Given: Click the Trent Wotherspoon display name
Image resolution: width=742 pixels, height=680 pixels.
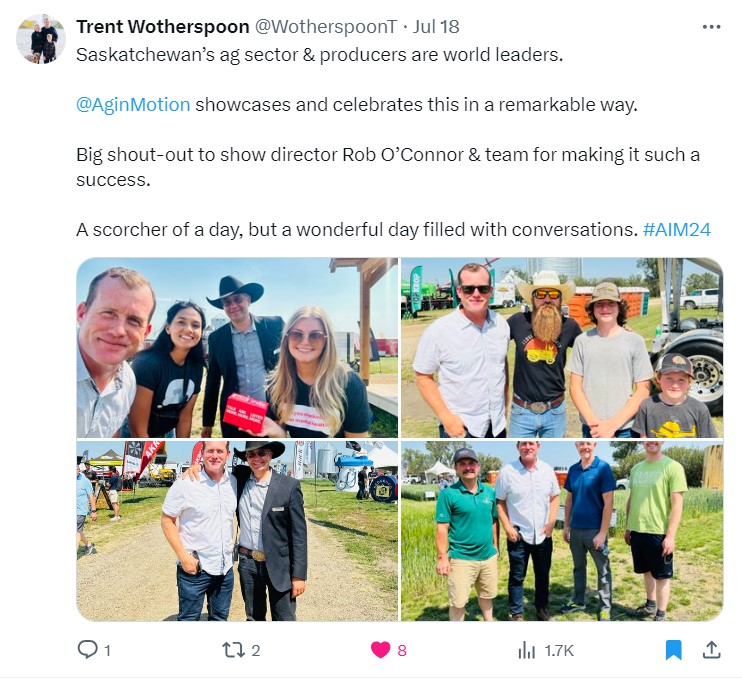Looking at the screenshot, I should (163, 27).
